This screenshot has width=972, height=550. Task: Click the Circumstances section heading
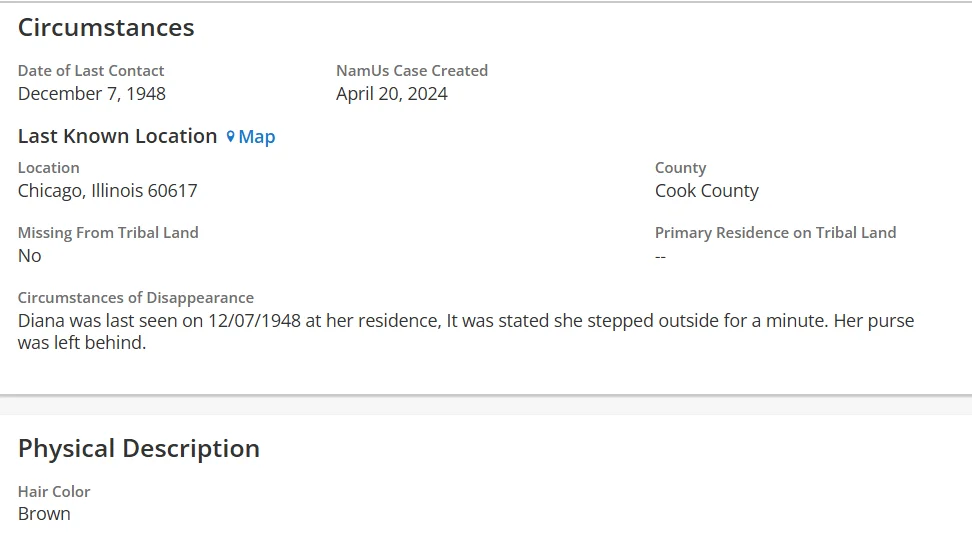click(106, 28)
